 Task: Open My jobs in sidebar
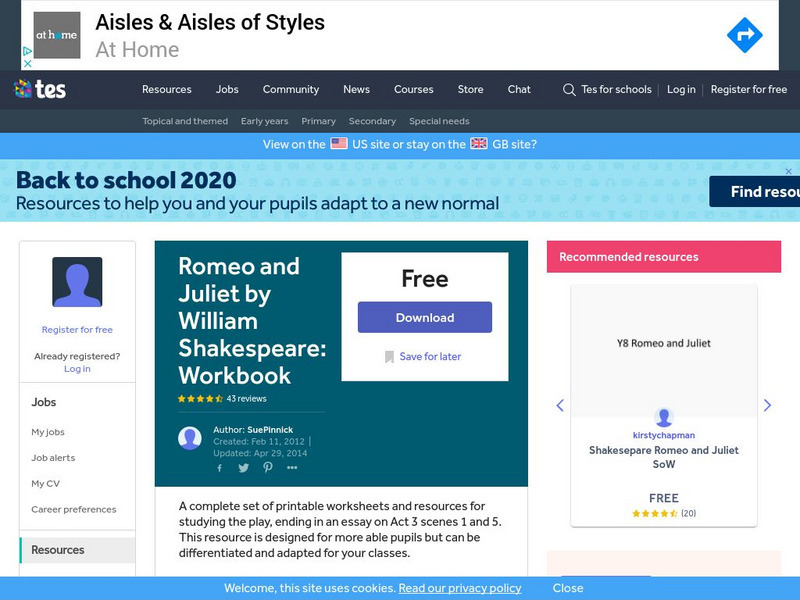tap(48, 432)
